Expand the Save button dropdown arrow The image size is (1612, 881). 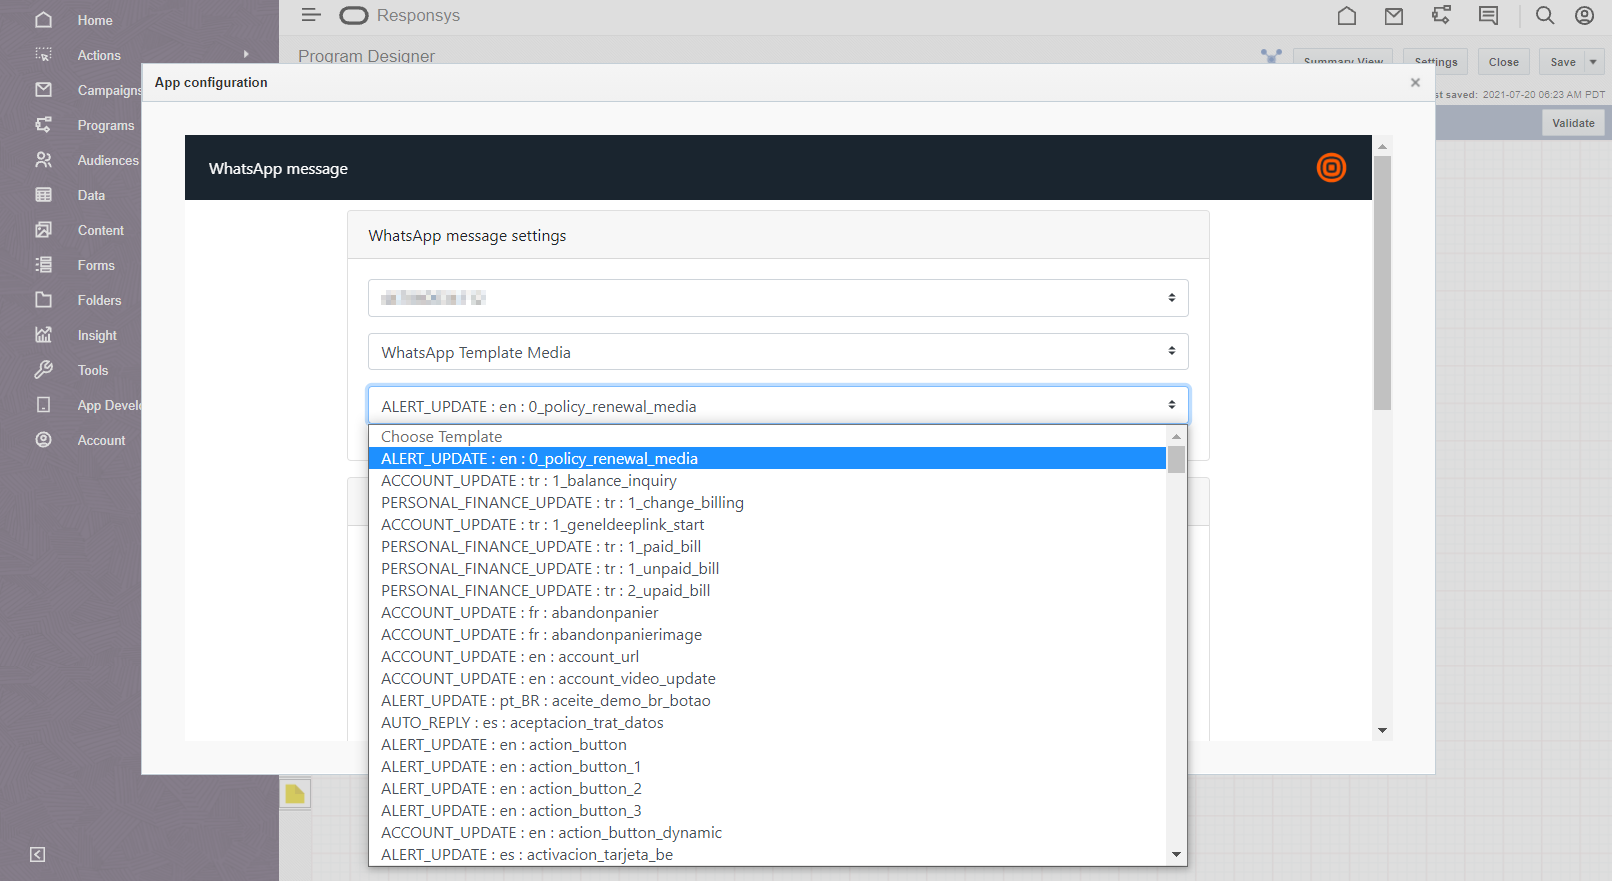(1593, 62)
